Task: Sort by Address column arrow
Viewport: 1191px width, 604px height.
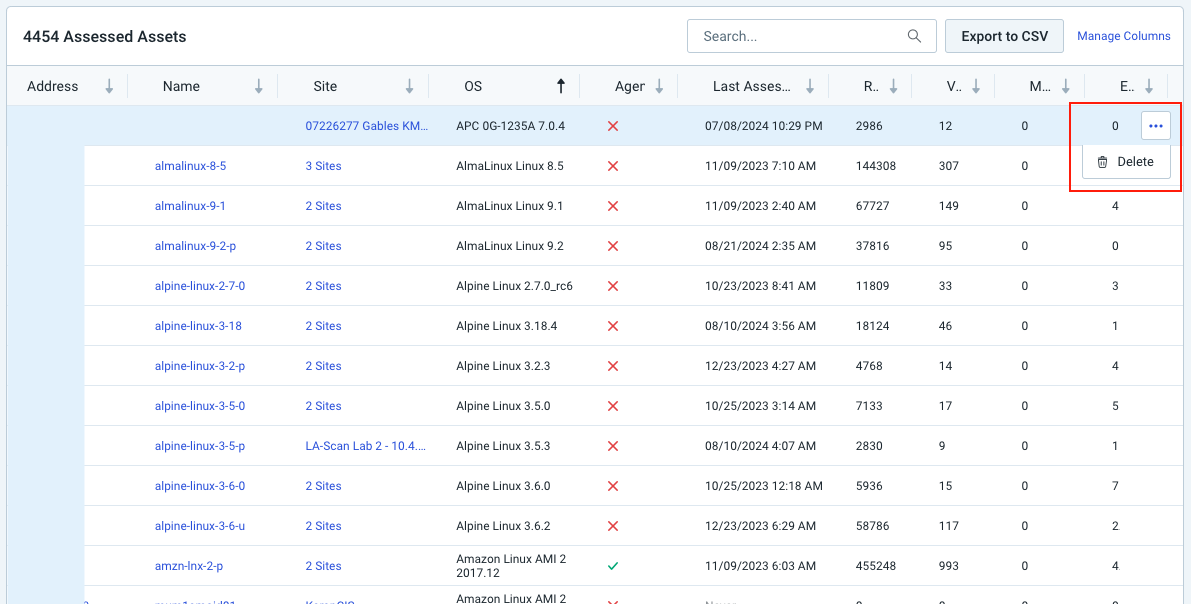Action: point(109,87)
